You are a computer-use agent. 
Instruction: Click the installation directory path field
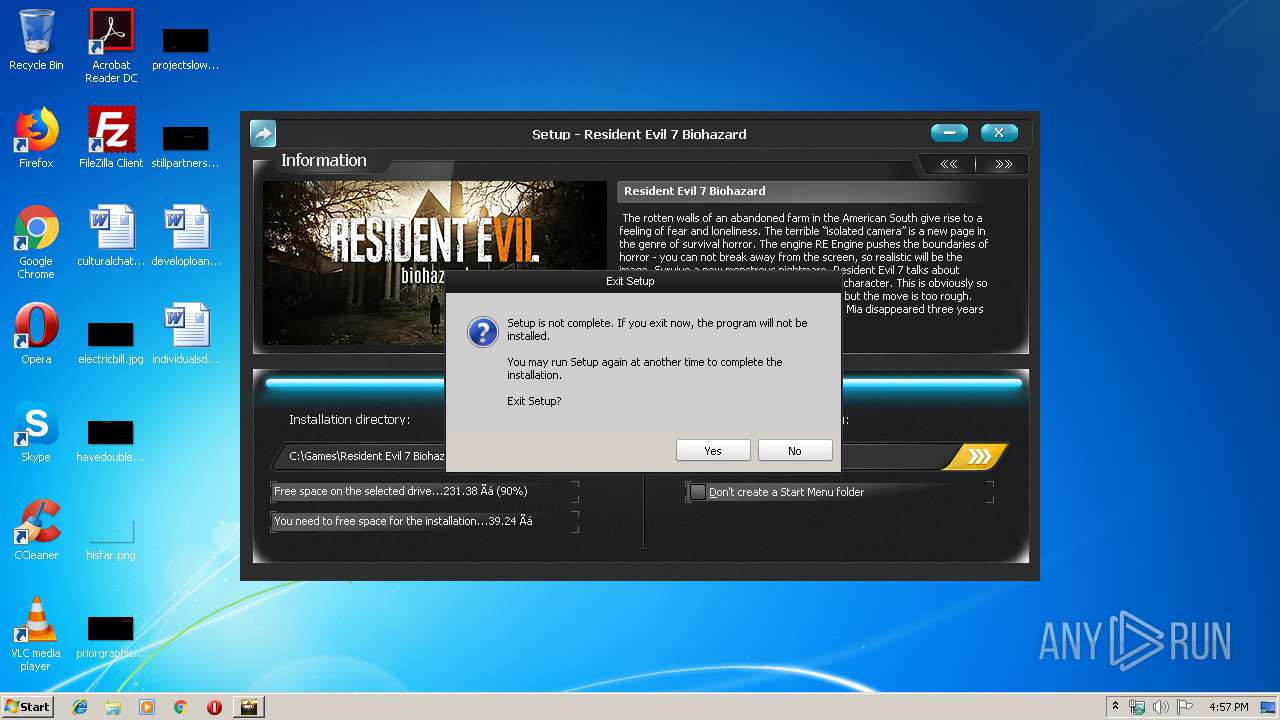click(360, 456)
